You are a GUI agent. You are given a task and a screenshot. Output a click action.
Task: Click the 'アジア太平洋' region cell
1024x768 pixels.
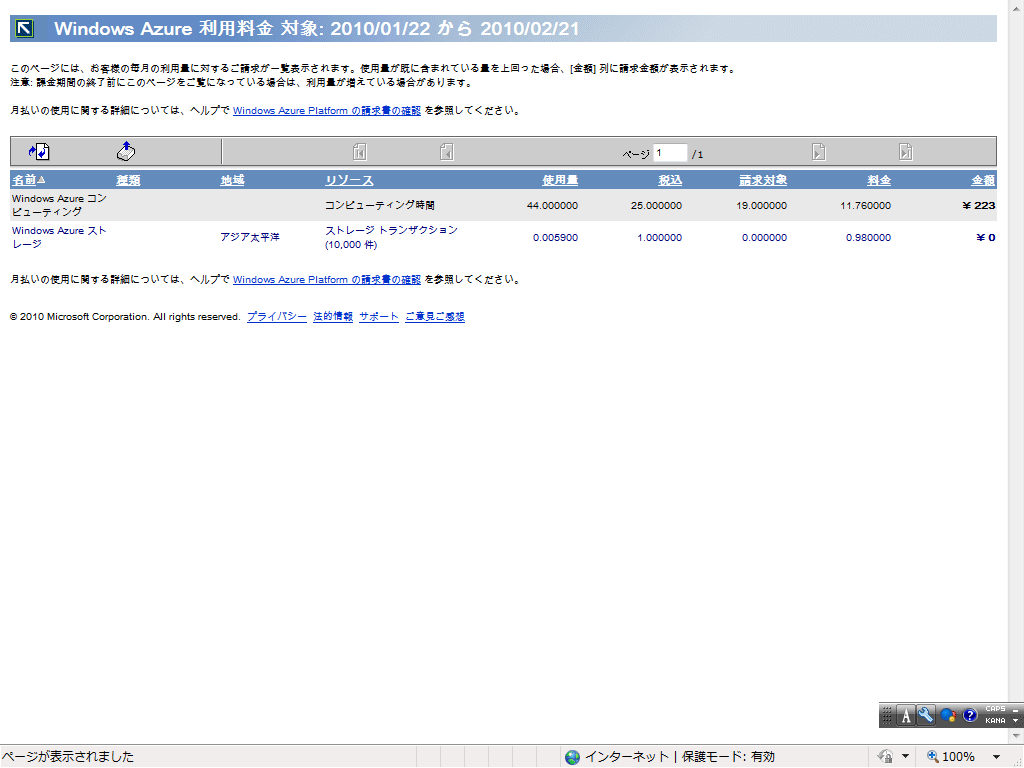250,237
